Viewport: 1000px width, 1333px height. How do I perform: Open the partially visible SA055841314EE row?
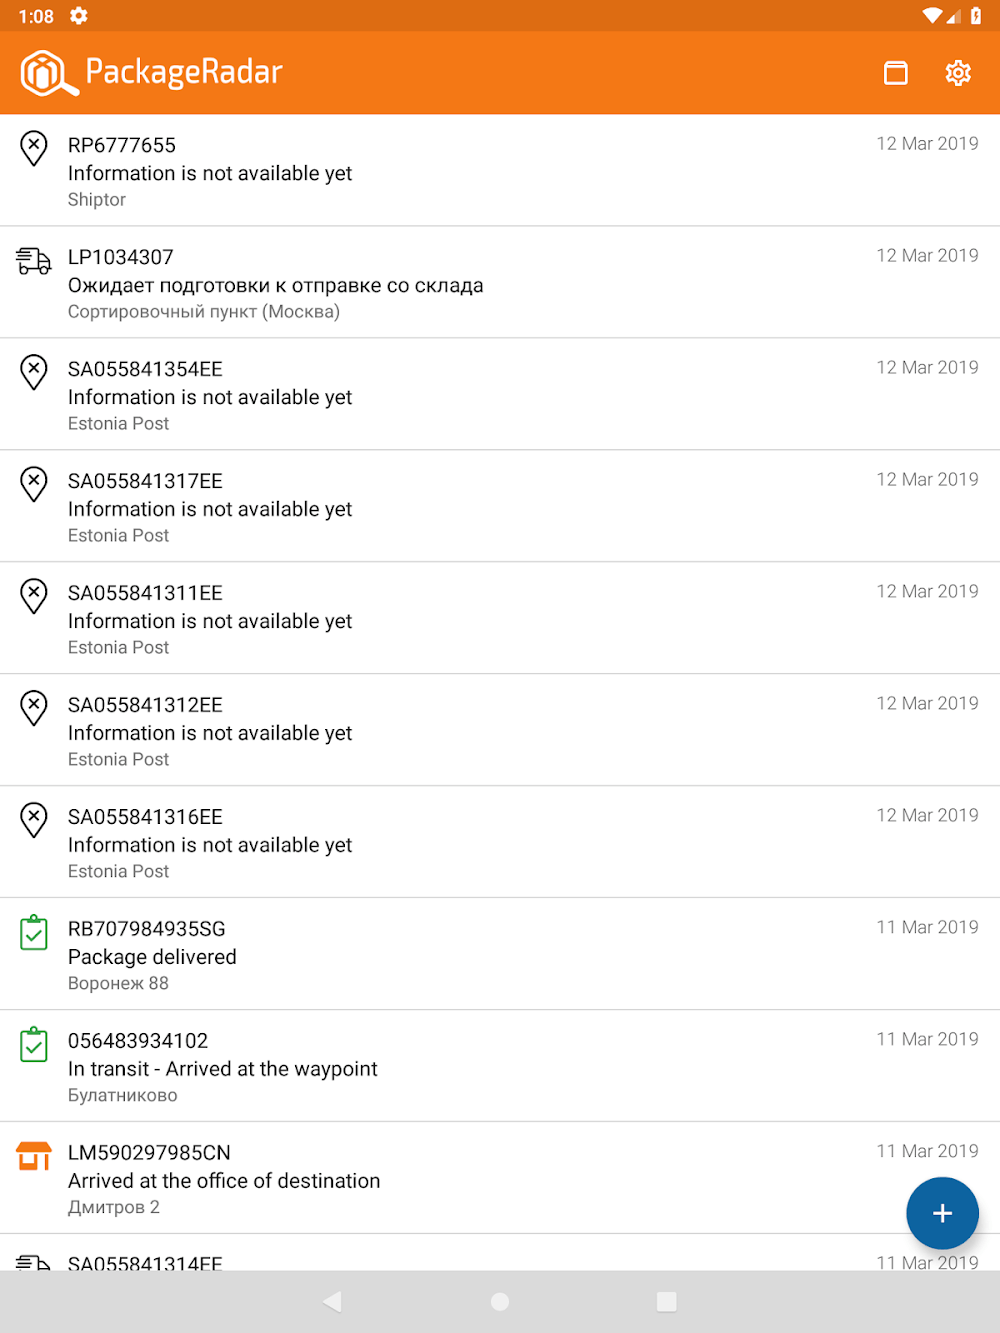(400, 1259)
